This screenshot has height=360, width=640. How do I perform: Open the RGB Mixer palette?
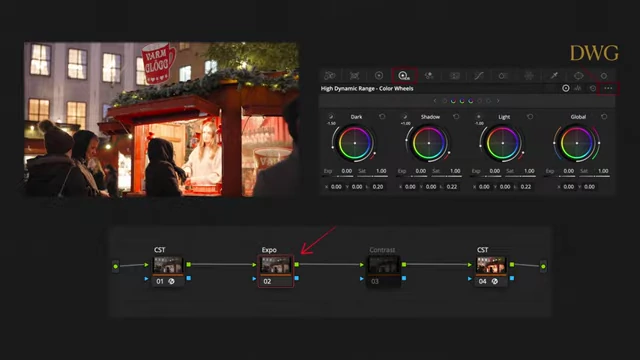click(x=429, y=76)
